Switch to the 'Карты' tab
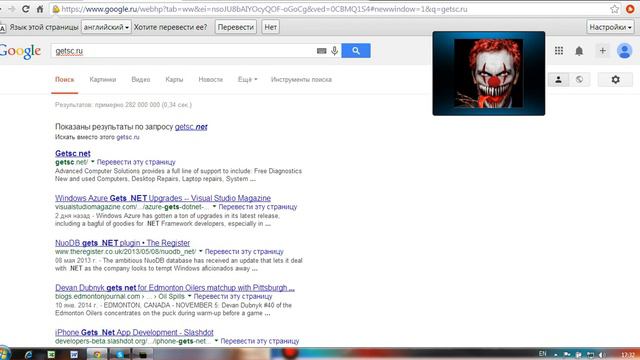The height and width of the screenshot is (360, 640). 174,80
